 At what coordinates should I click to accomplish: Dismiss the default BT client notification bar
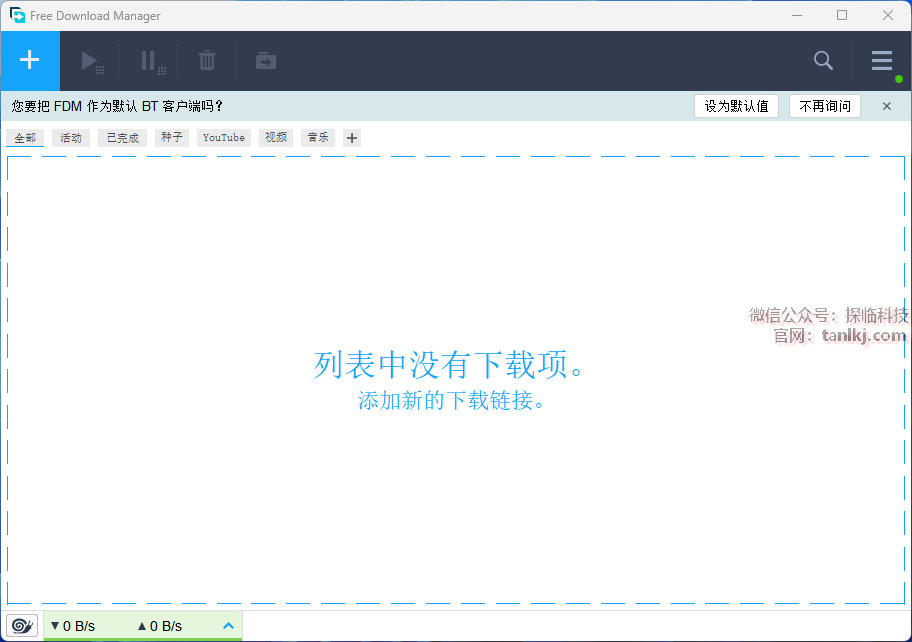coord(886,106)
